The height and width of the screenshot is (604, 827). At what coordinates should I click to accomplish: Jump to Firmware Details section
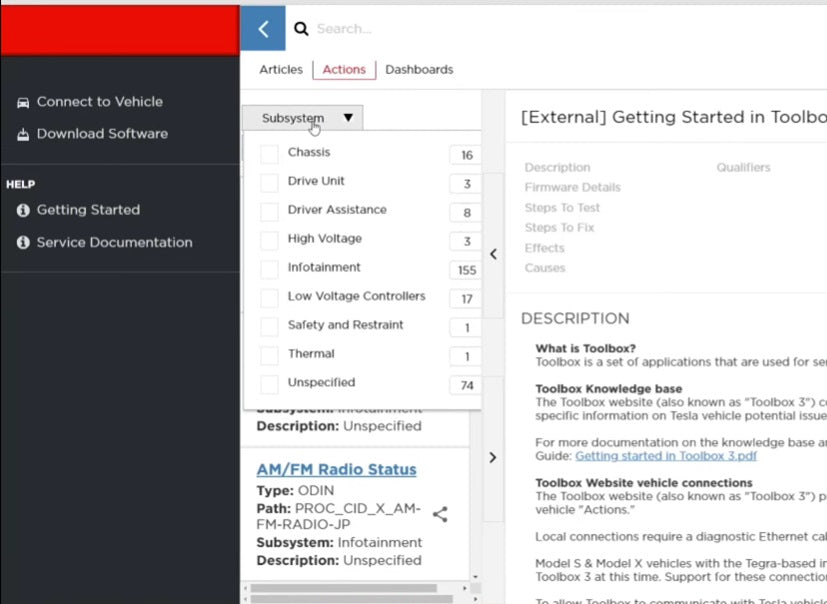[x=572, y=188]
